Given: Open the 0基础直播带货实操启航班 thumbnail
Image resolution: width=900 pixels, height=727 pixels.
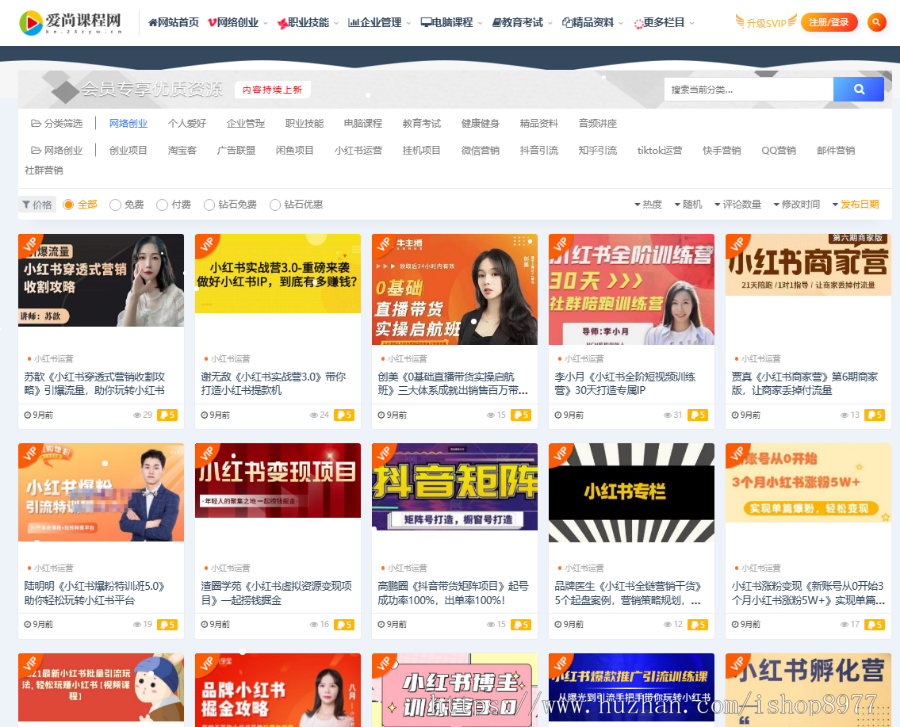Looking at the screenshot, I should (x=455, y=289).
